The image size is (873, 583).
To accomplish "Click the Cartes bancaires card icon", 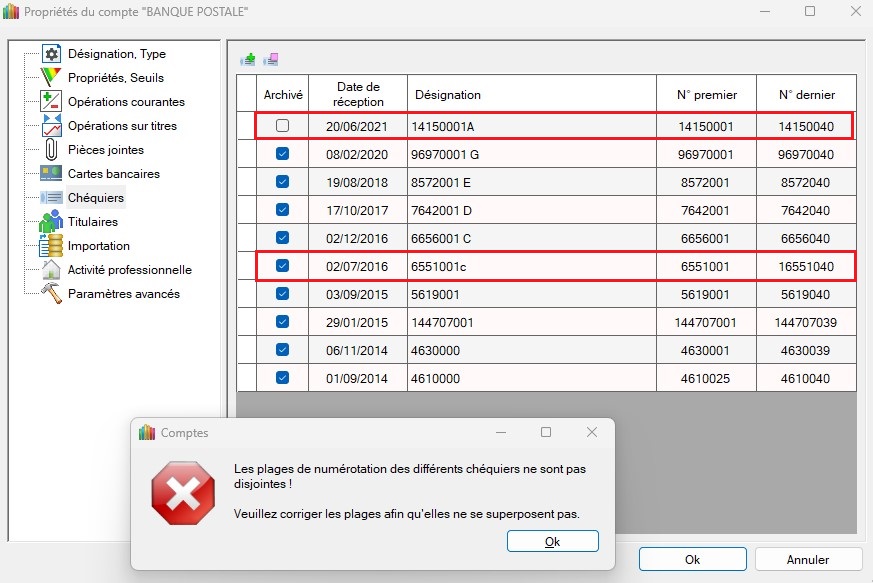I will [51, 174].
